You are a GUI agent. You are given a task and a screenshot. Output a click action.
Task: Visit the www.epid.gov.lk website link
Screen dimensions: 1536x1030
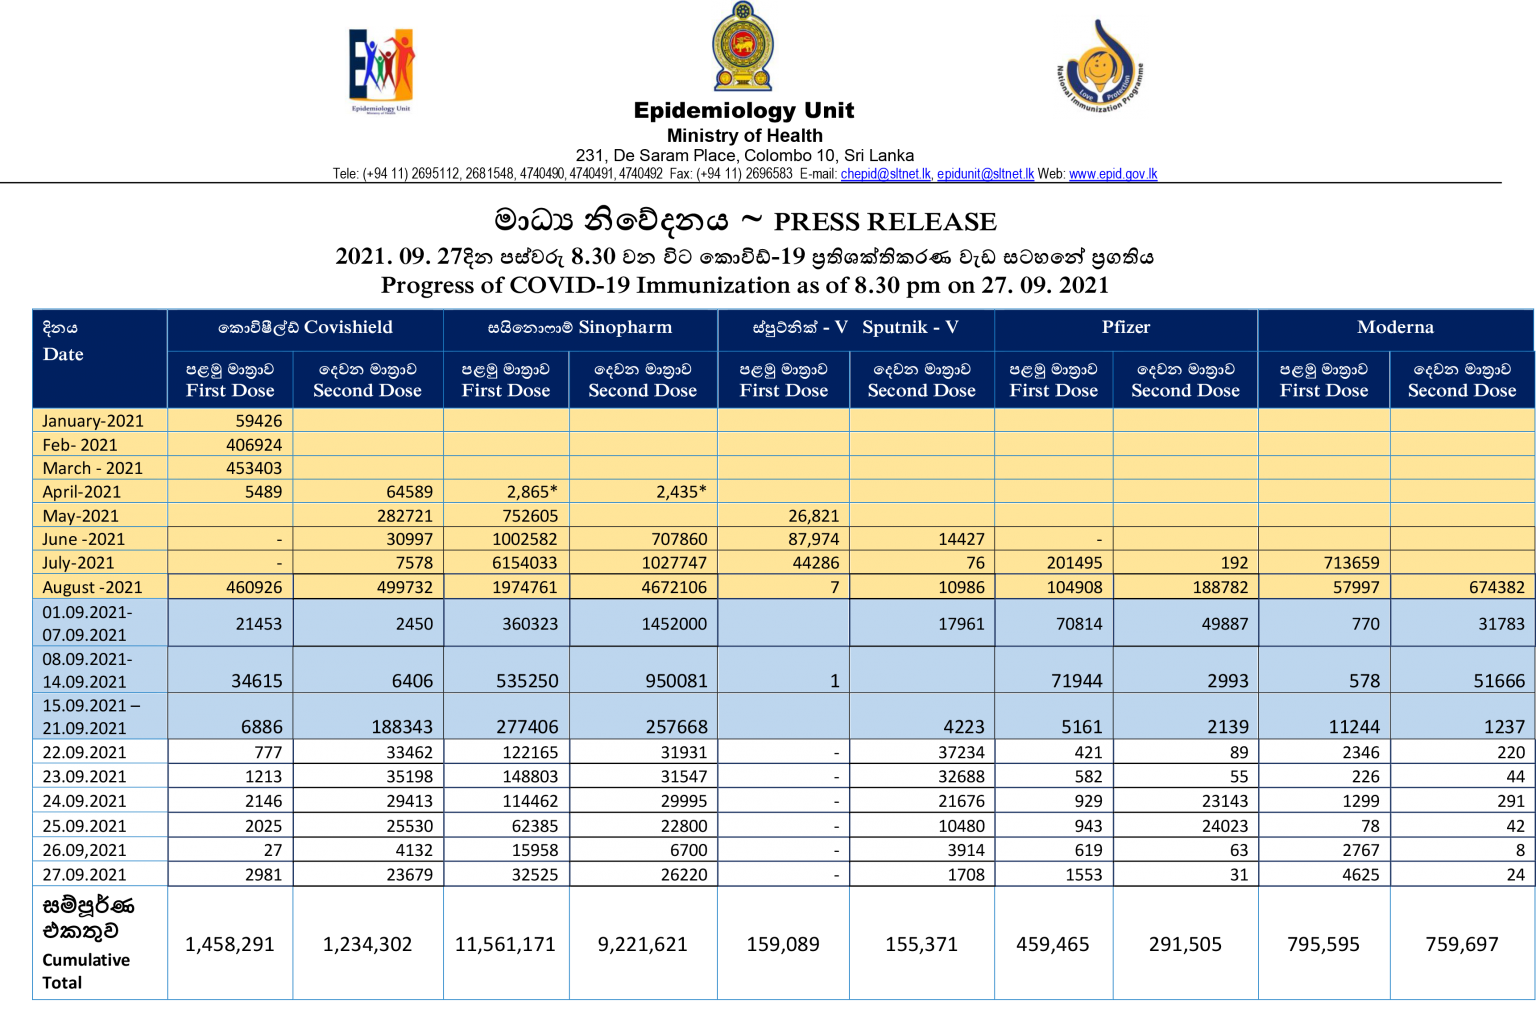pos(1113,174)
